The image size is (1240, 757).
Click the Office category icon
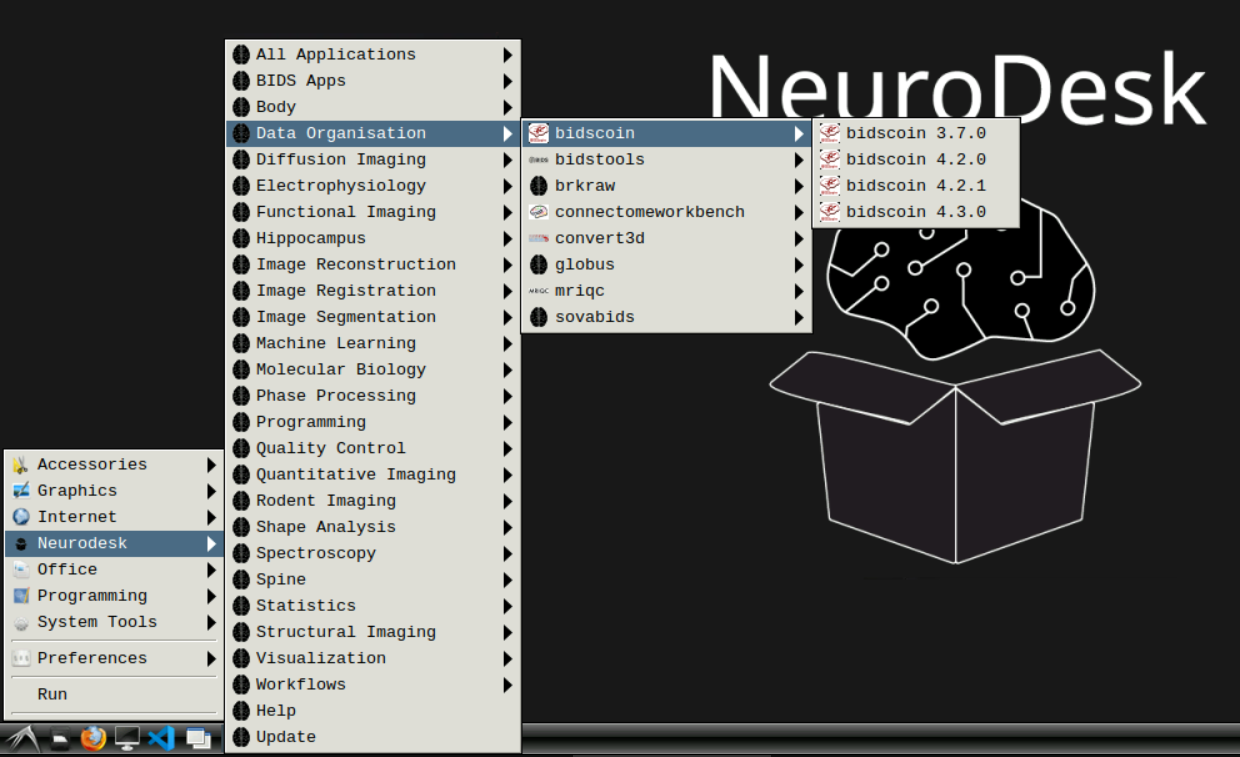21,569
